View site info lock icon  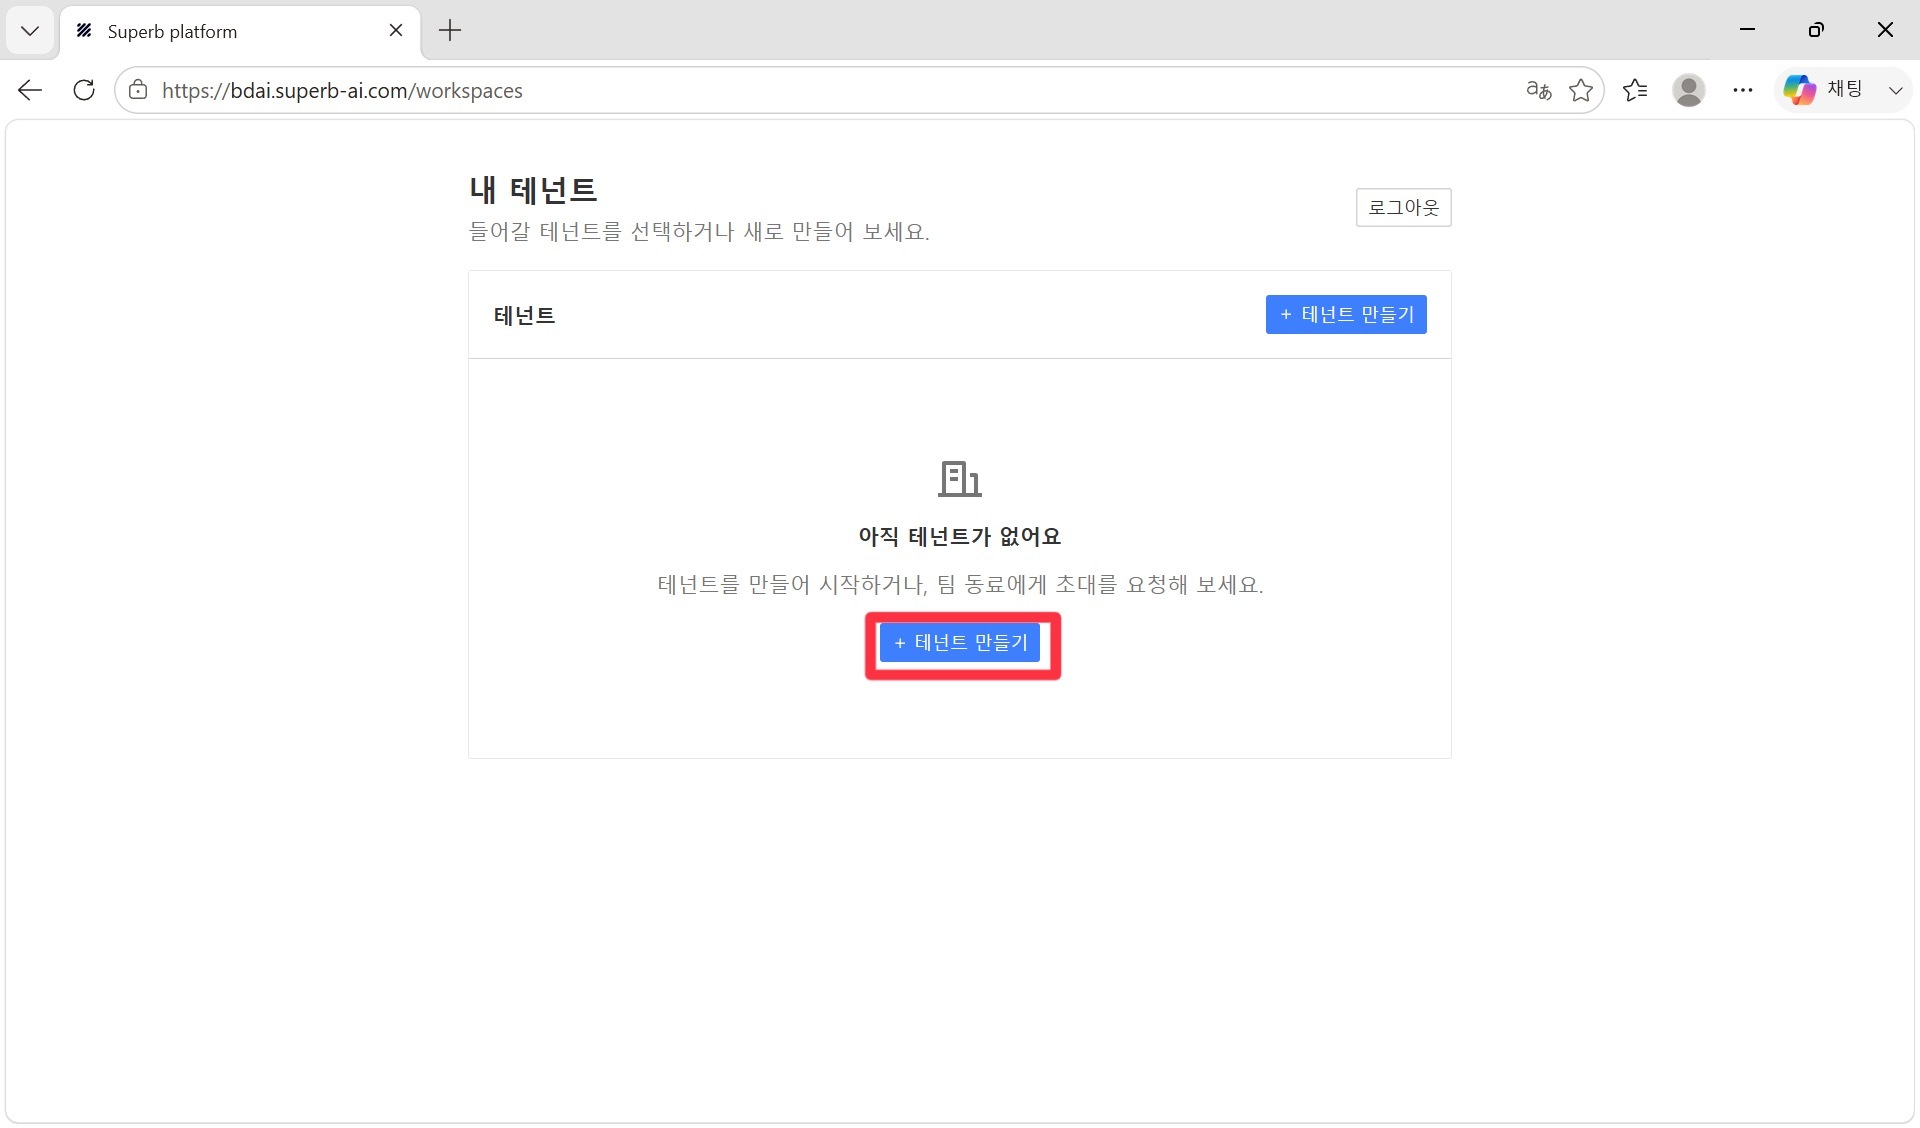[138, 90]
